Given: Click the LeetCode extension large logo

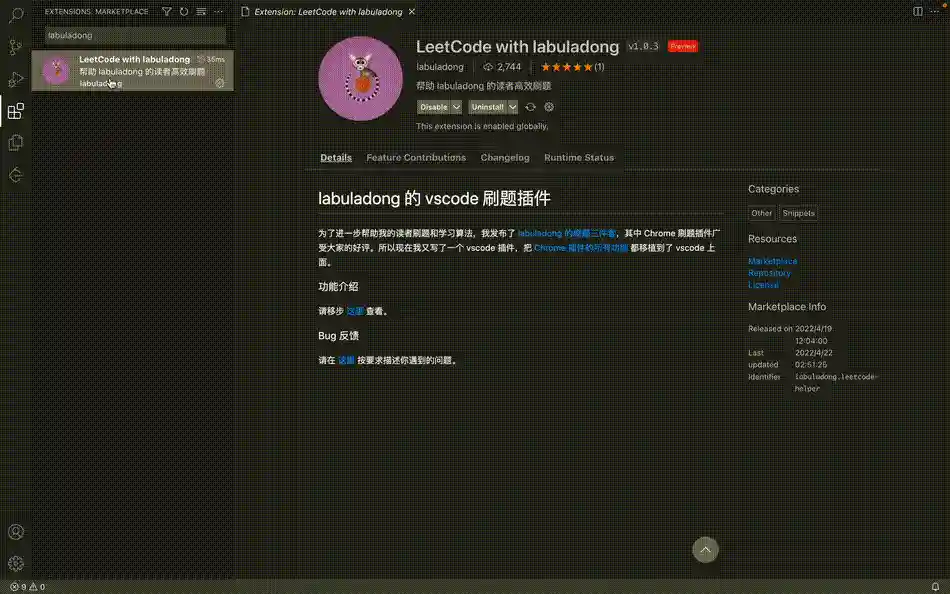Looking at the screenshot, I should pos(360,78).
